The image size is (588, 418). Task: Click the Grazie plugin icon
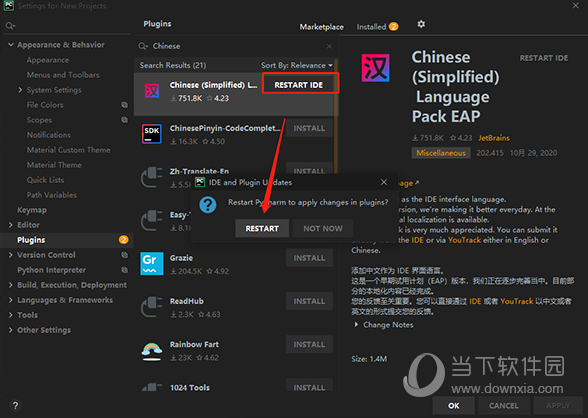[x=152, y=264]
